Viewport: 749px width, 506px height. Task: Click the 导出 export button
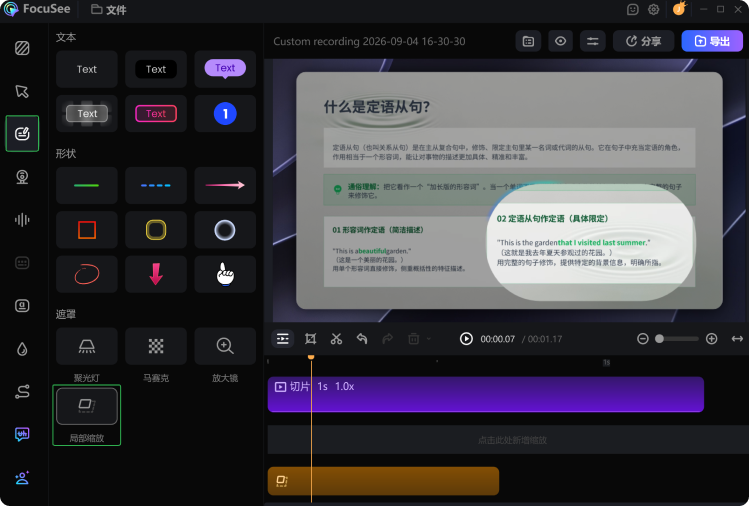point(712,42)
